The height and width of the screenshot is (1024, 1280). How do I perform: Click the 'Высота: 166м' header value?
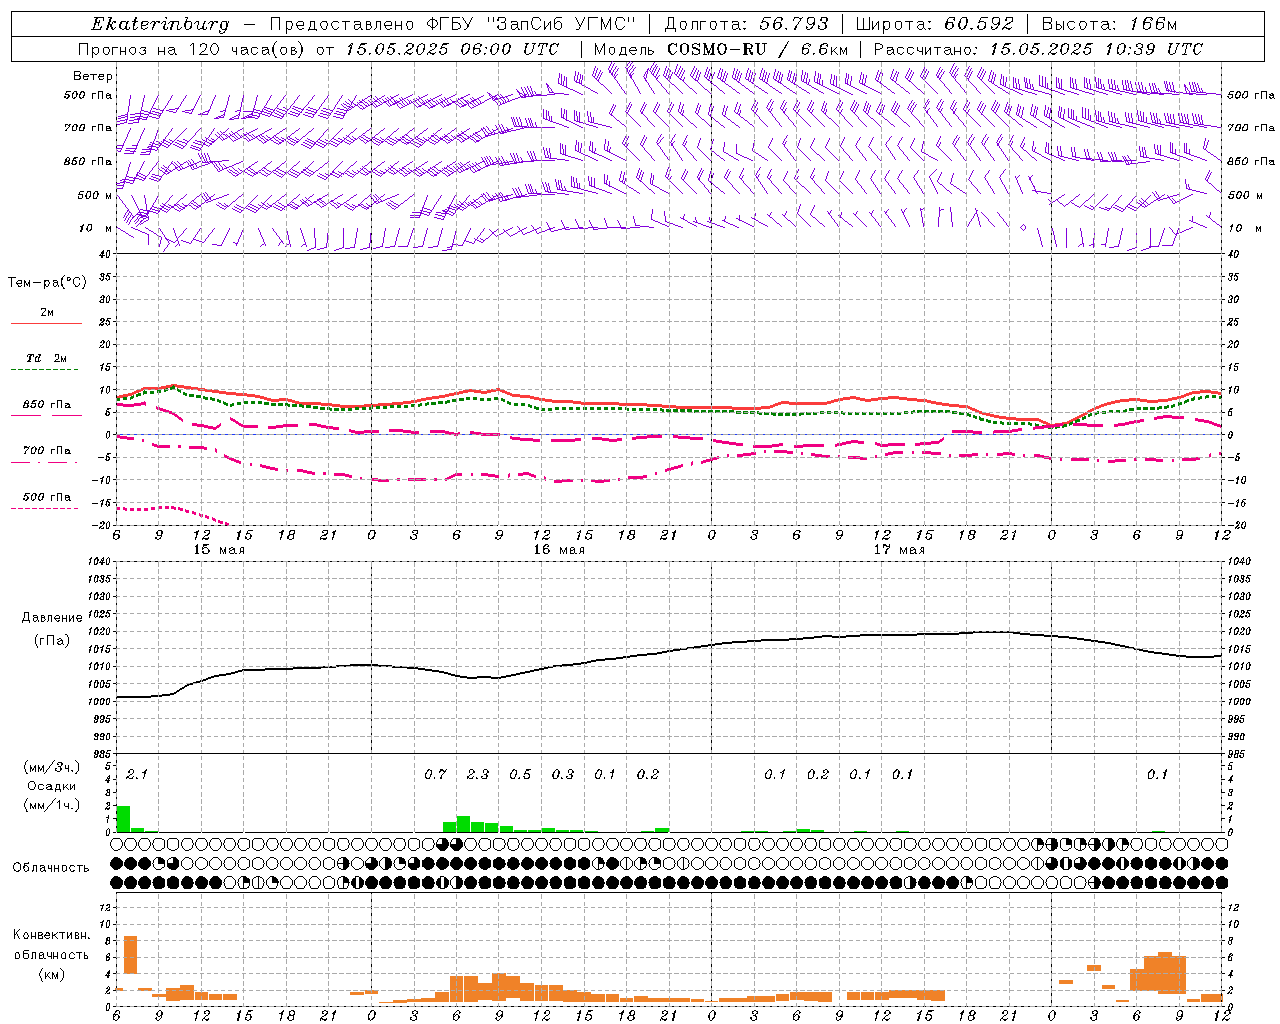pyautogui.click(x=1109, y=24)
